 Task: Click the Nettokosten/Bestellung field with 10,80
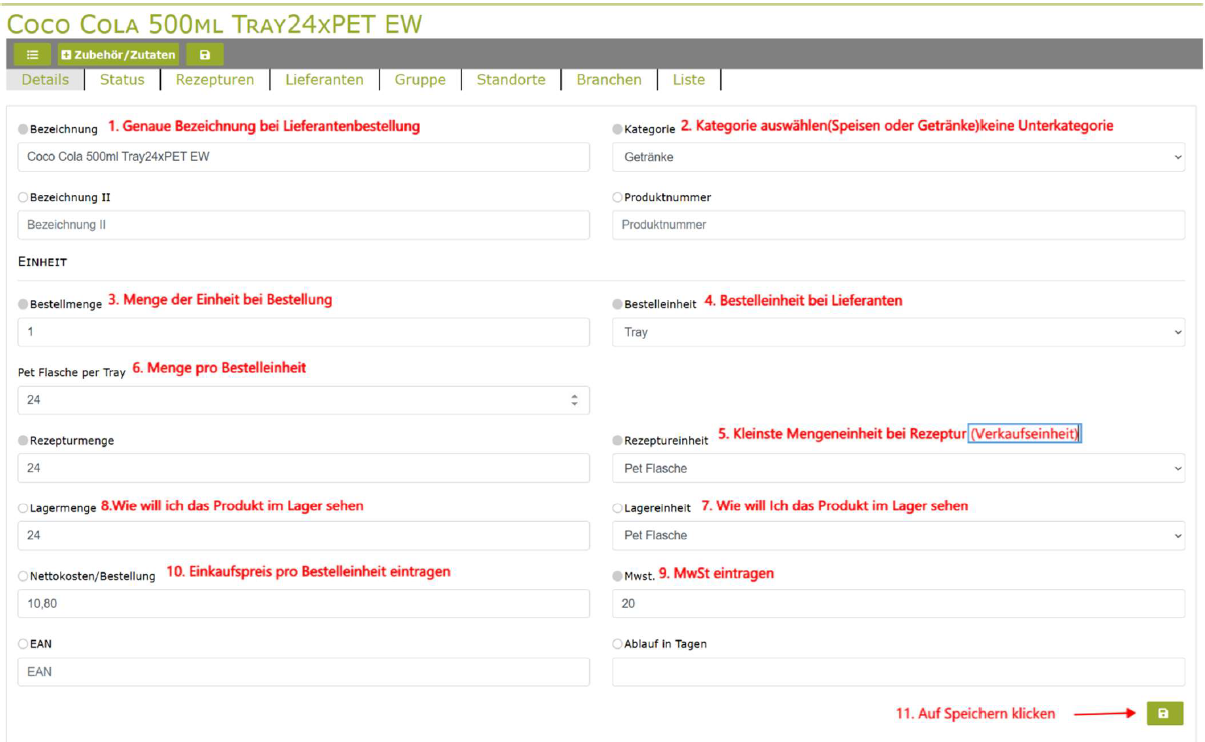coord(304,603)
